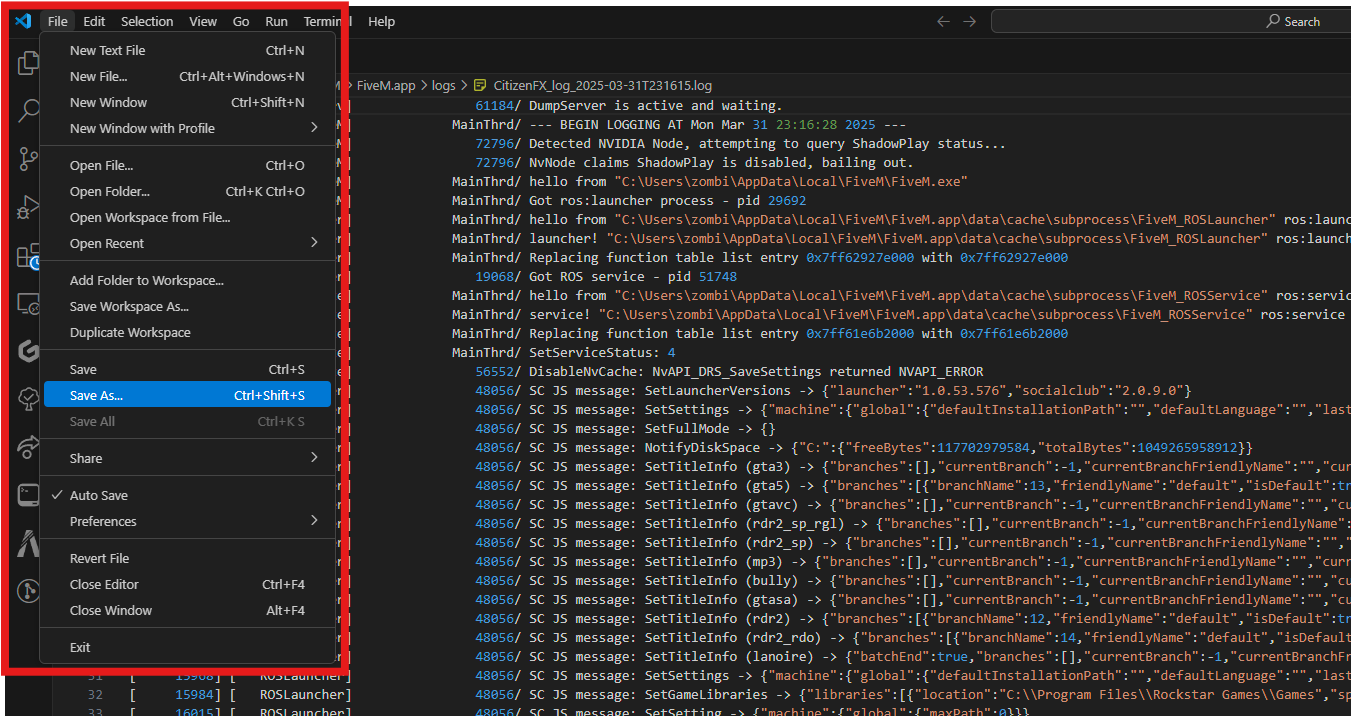Click New Text File menu entry
Image resolution: width=1351 pixels, height=716 pixels.
(x=107, y=51)
